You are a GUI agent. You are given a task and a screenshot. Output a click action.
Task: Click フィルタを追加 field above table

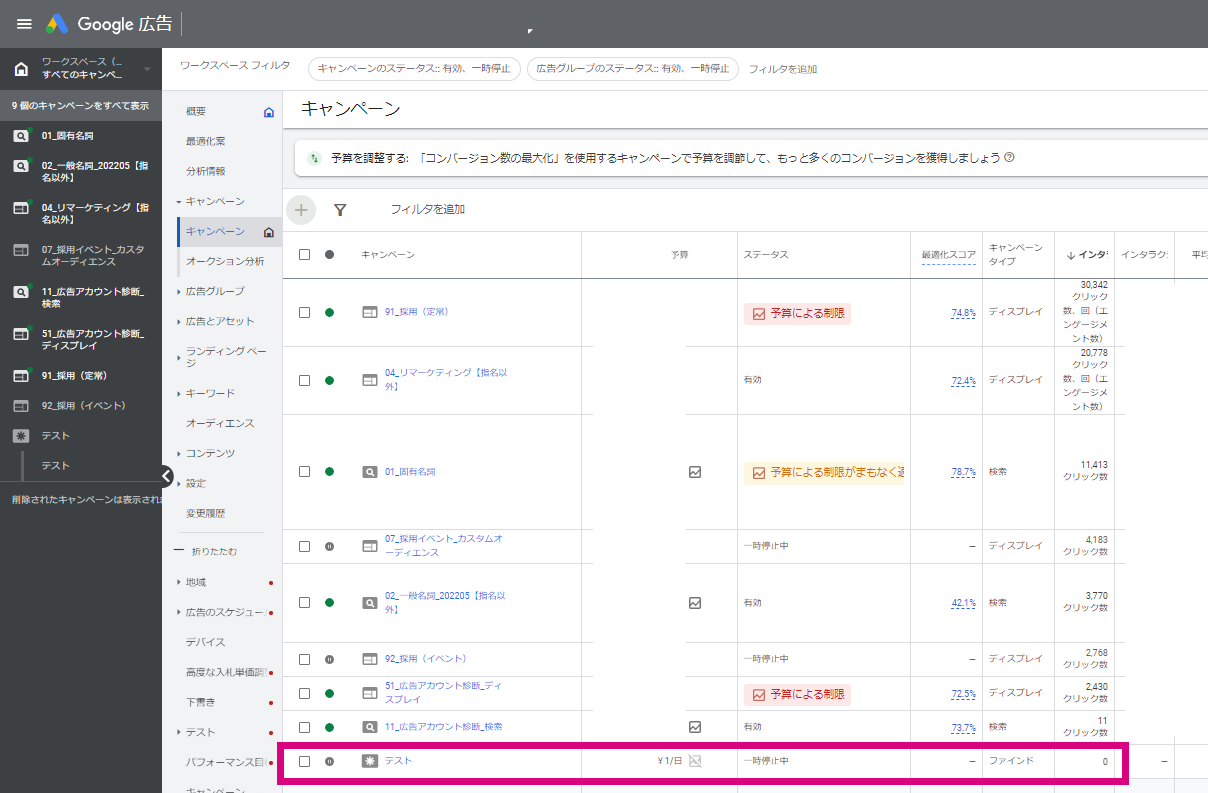pyautogui.click(x=427, y=210)
